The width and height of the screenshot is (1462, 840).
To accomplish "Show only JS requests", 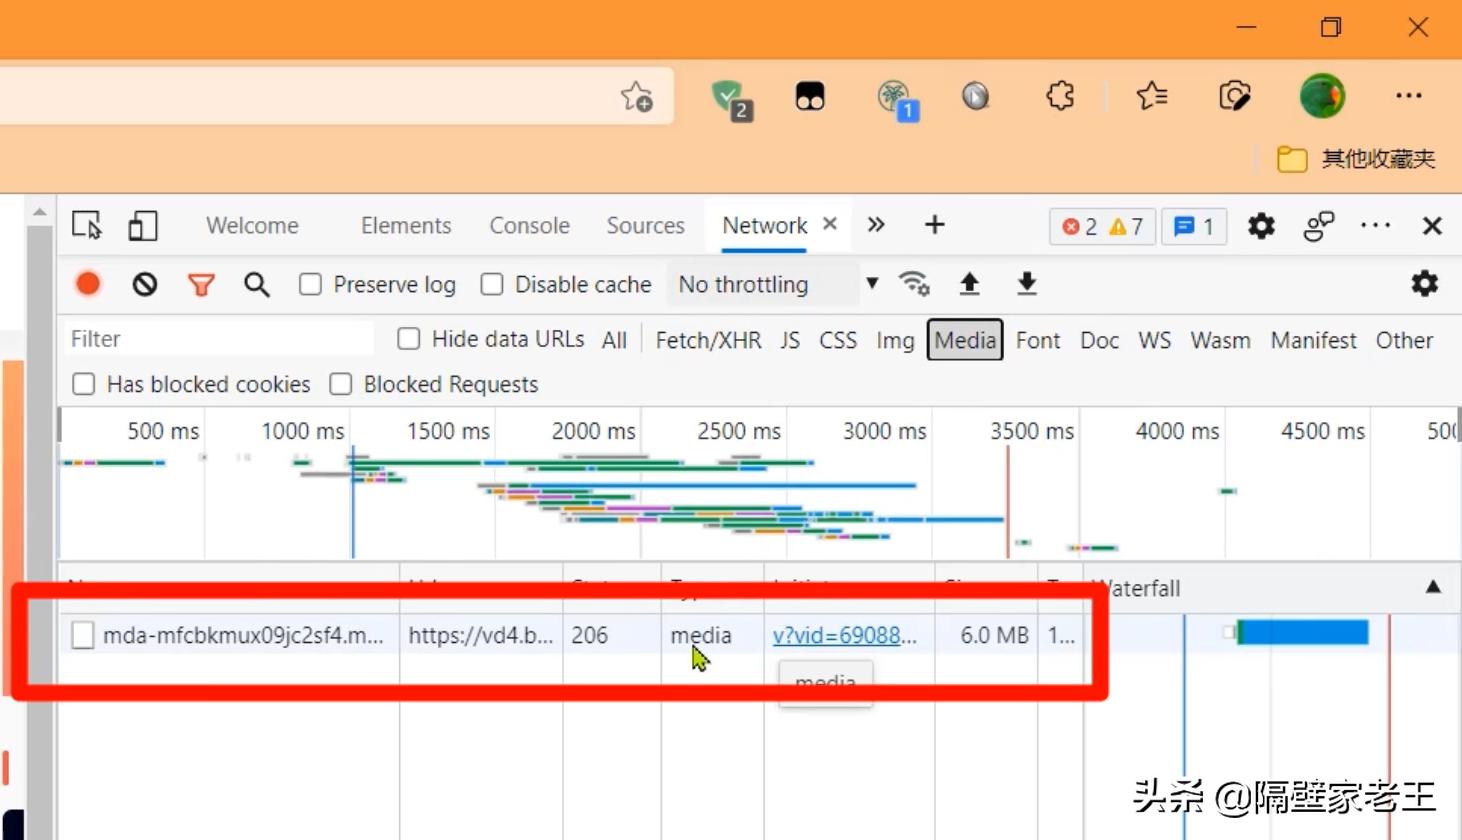I will point(790,340).
